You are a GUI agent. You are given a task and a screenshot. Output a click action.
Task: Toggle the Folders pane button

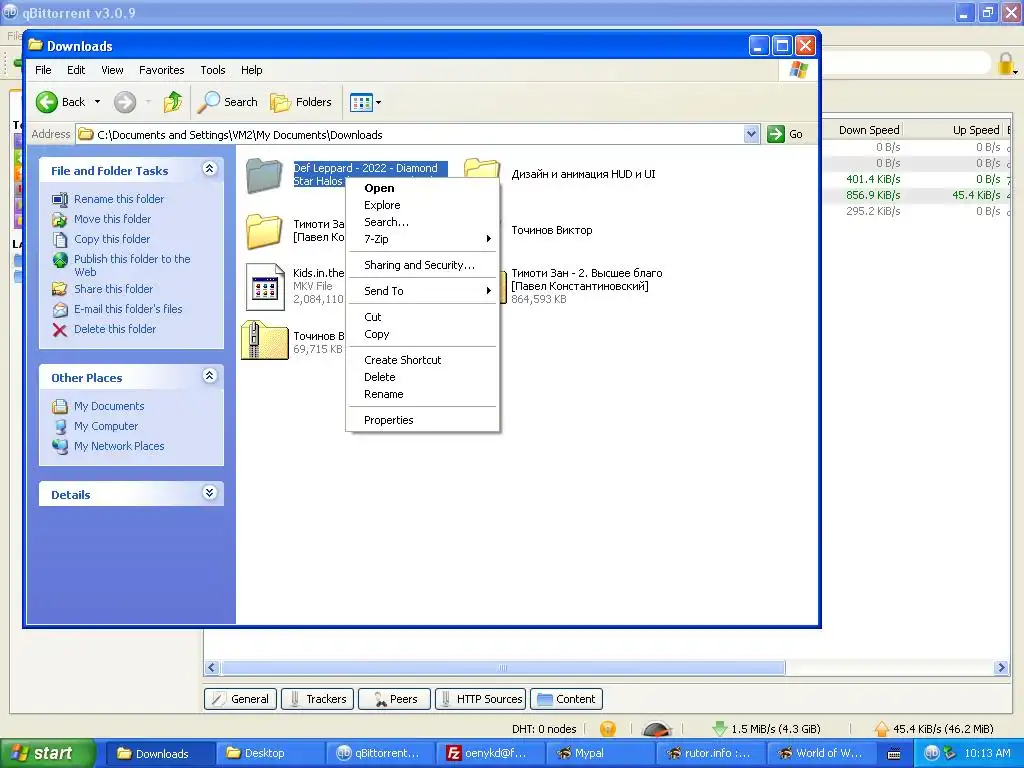[x=302, y=102]
